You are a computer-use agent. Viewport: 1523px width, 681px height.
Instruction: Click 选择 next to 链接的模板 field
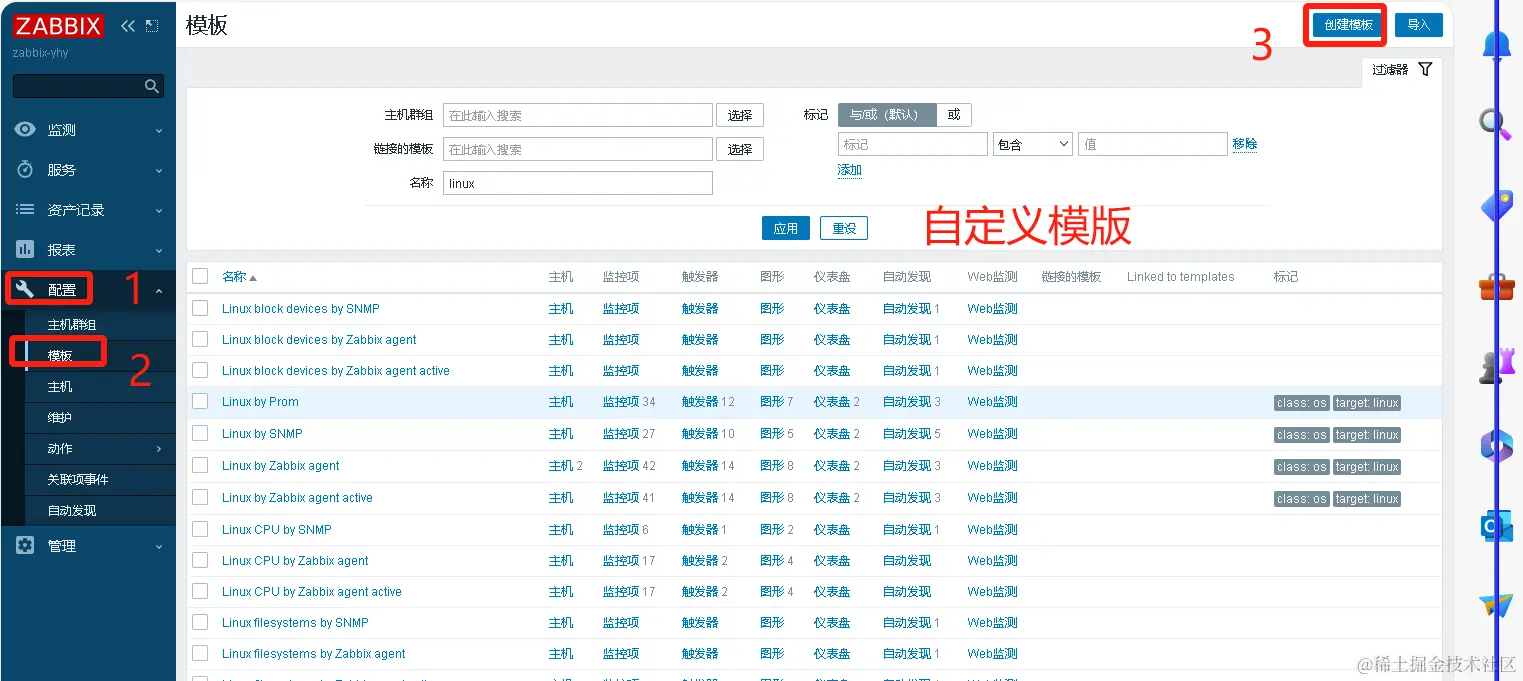pyautogui.click(x=740, y=149)
